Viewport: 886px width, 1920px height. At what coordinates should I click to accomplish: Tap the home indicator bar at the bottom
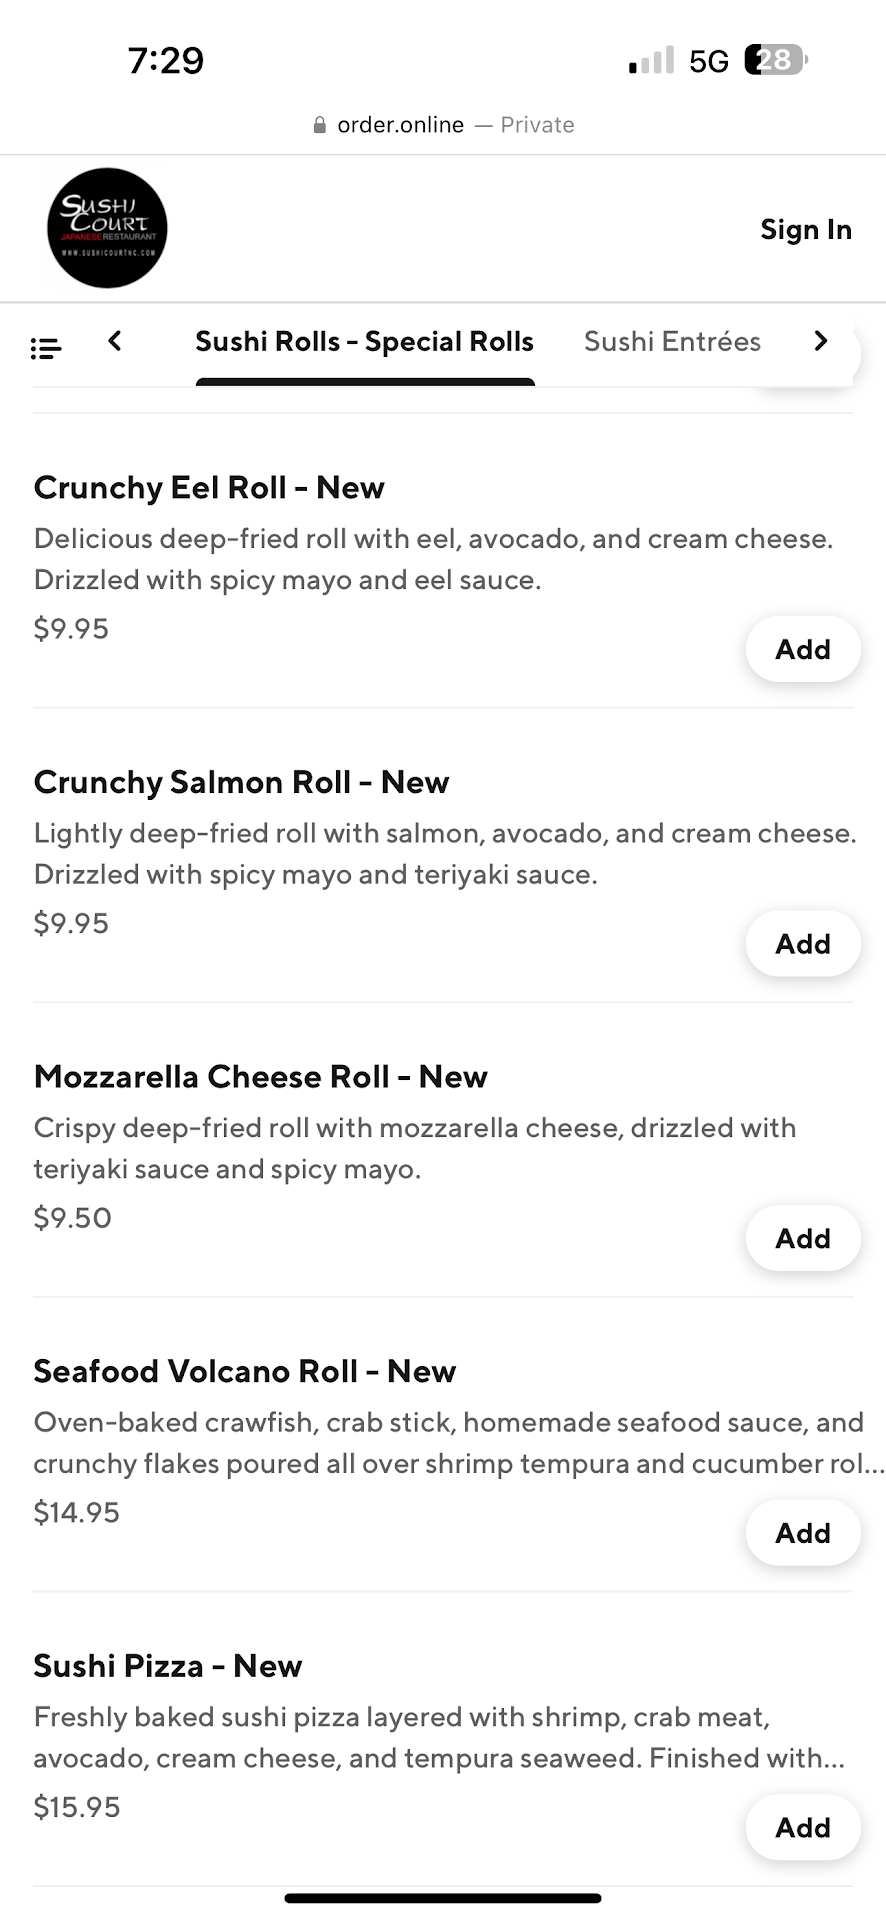[x=443, y=1897]
